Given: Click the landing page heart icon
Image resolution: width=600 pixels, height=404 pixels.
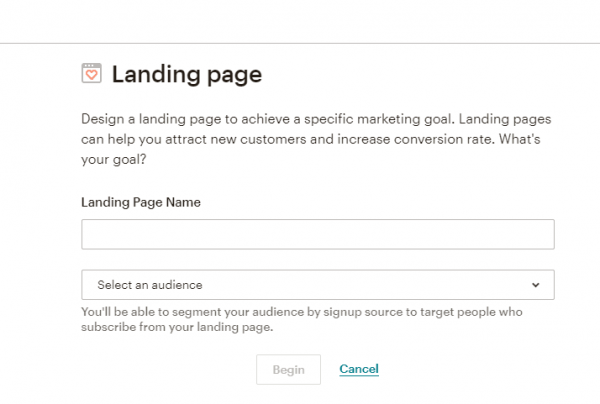Looking at the screenshot, I should pyautogui.click(x=91, y=74).
